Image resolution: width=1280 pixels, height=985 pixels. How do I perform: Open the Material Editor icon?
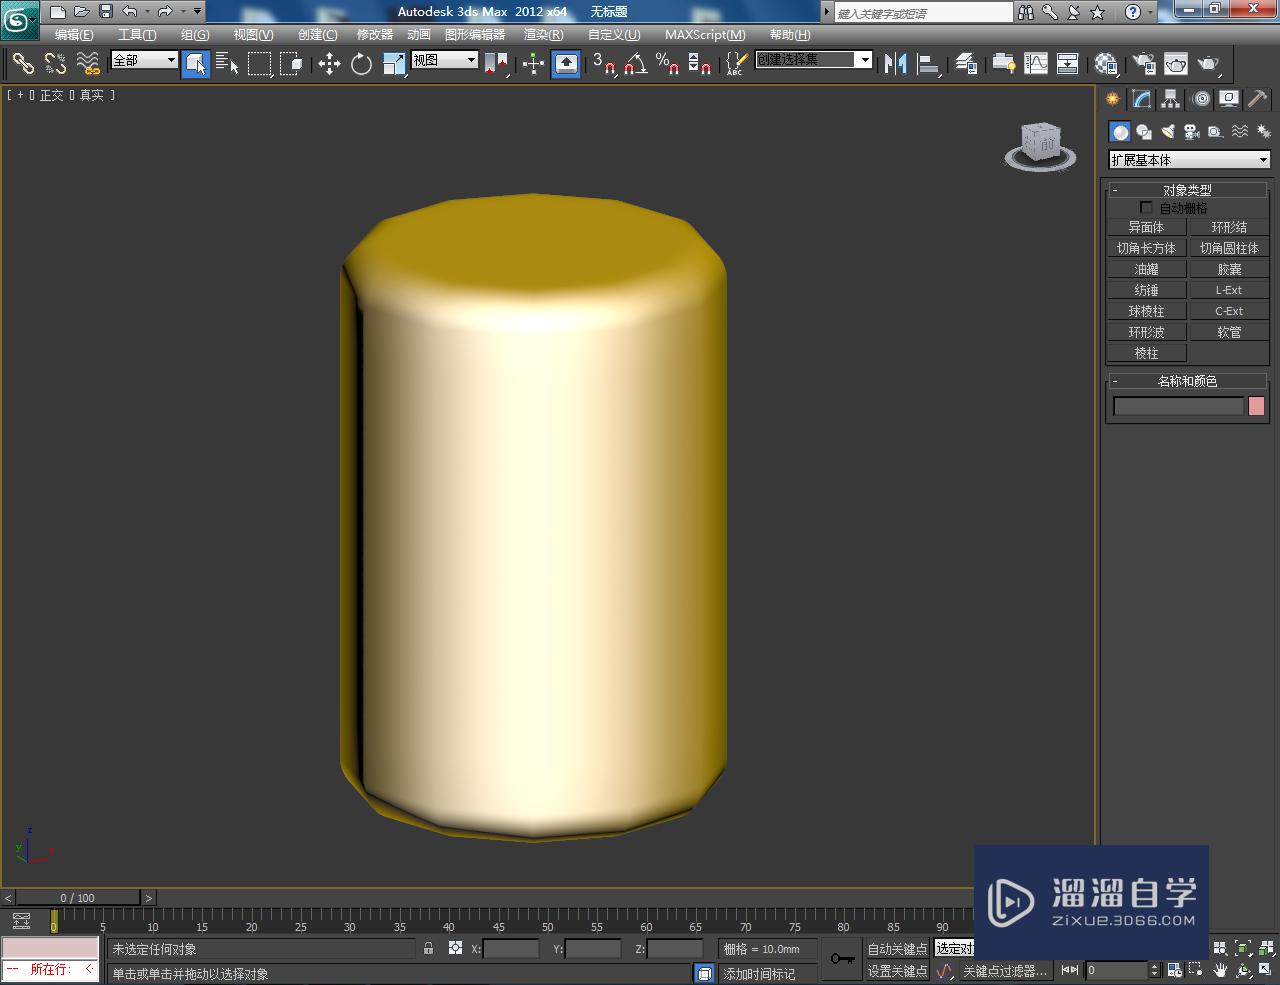pos(1105,64)
